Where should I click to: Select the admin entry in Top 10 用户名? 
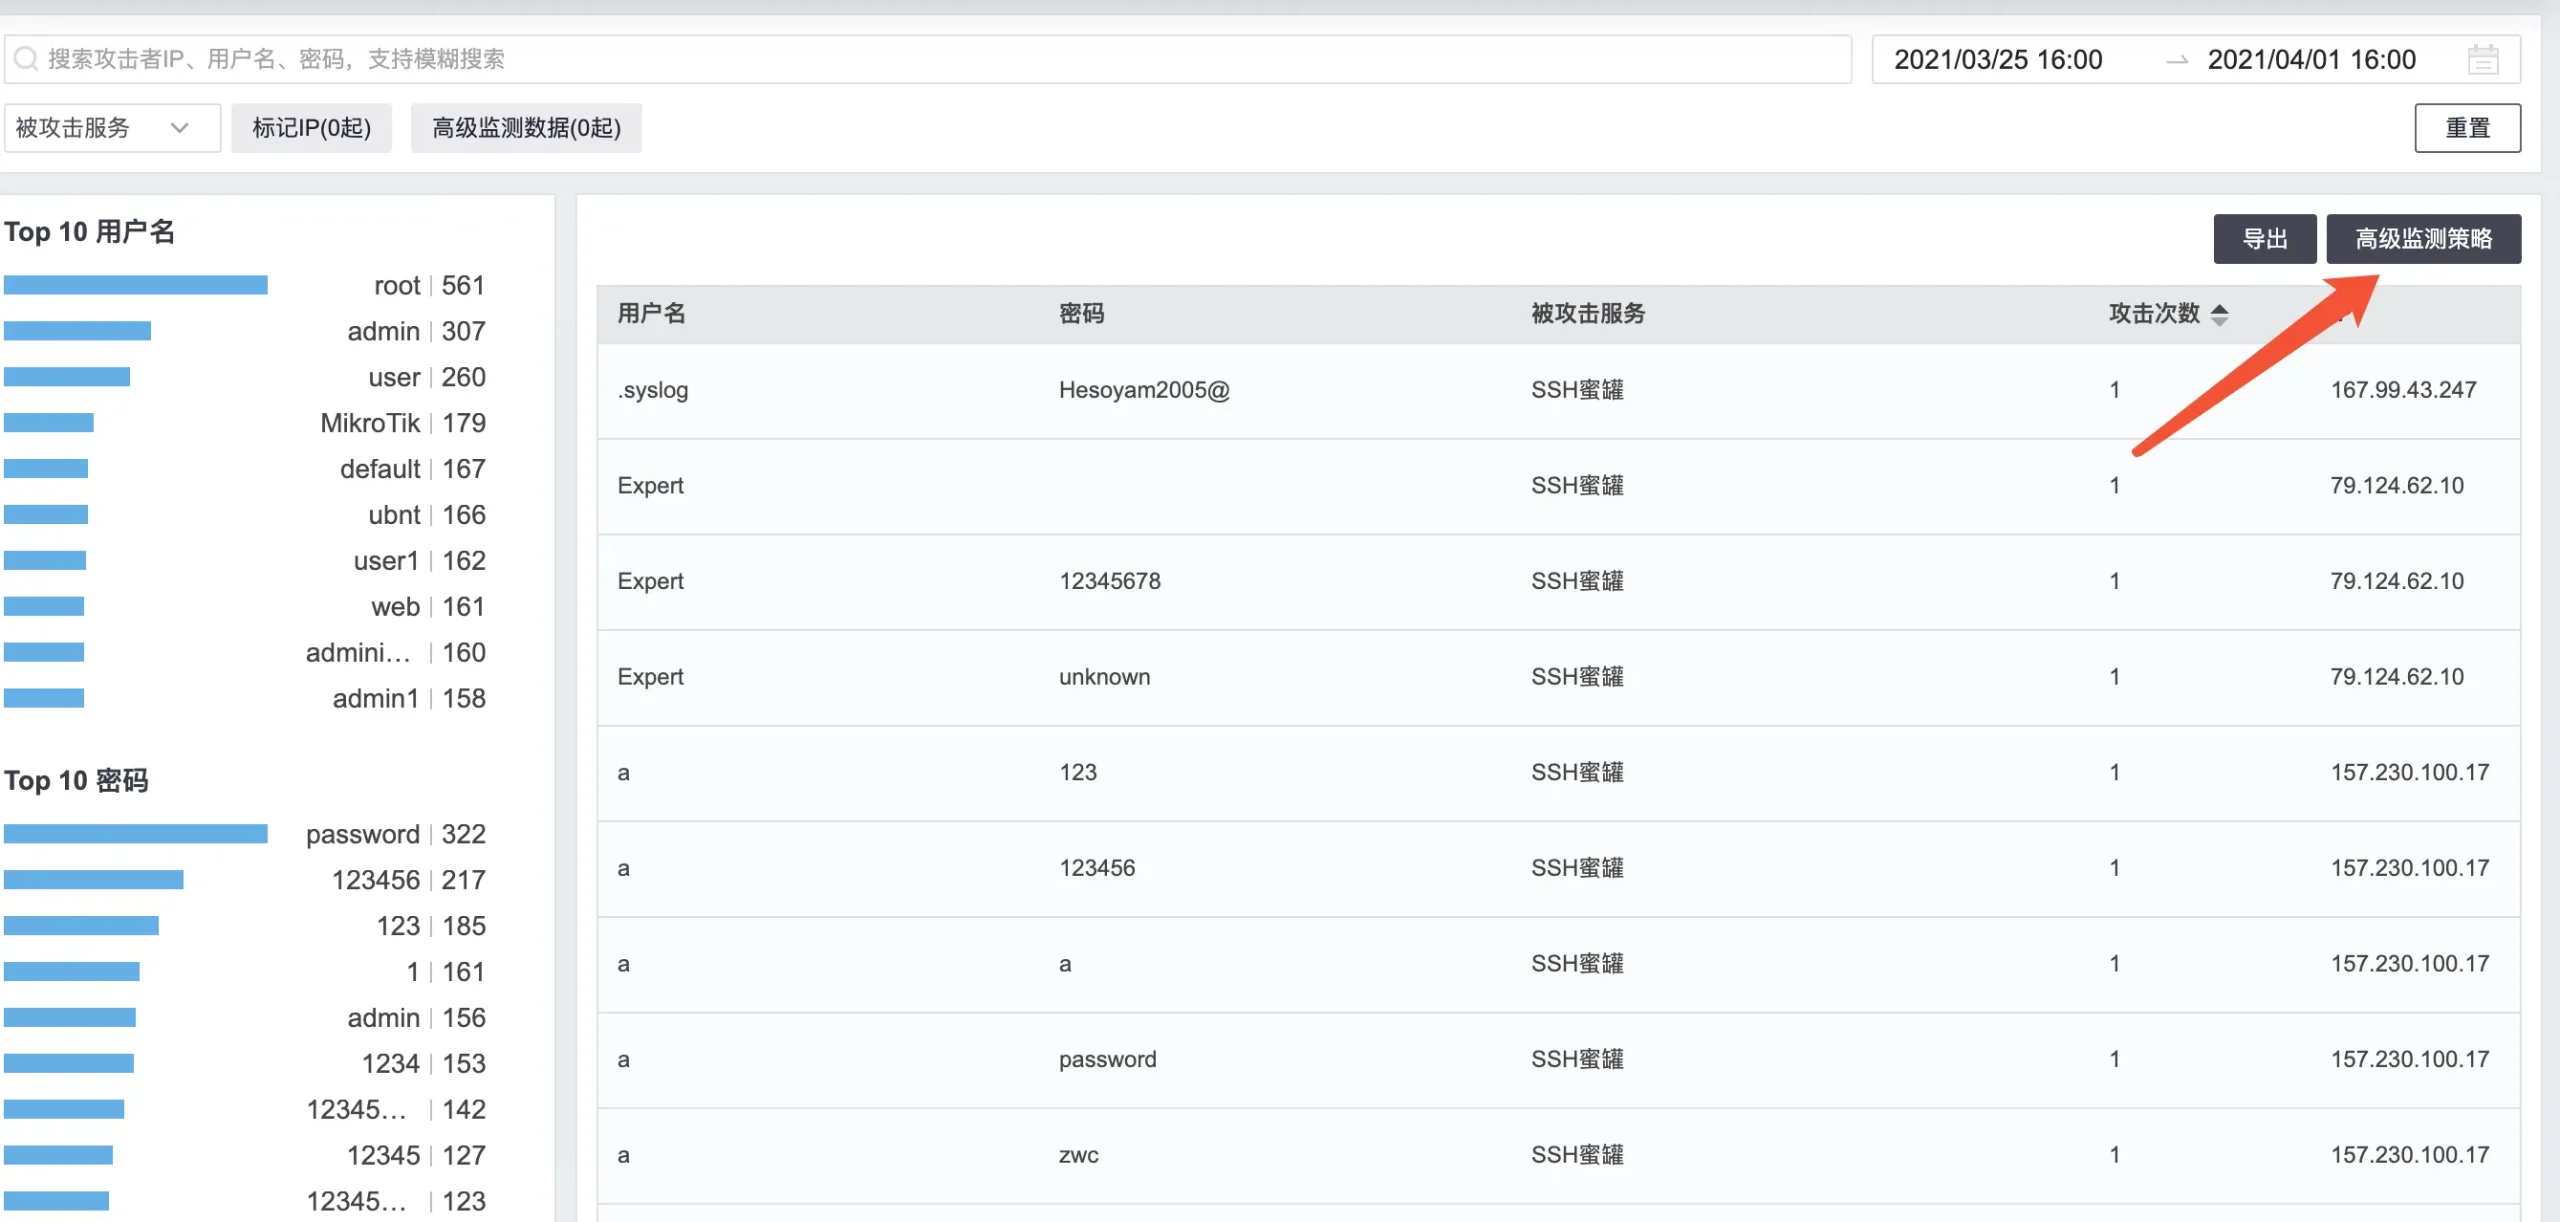click(x=383, y=331)
